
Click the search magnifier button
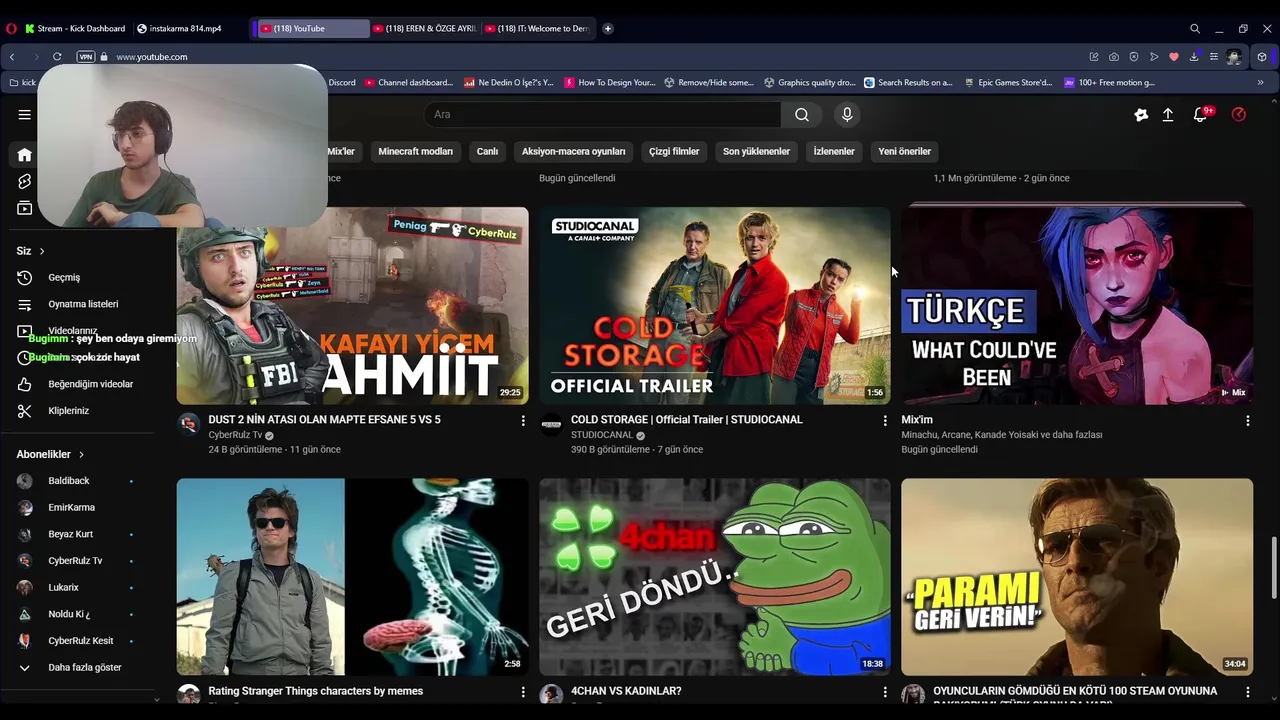click(x=801, y=114)
